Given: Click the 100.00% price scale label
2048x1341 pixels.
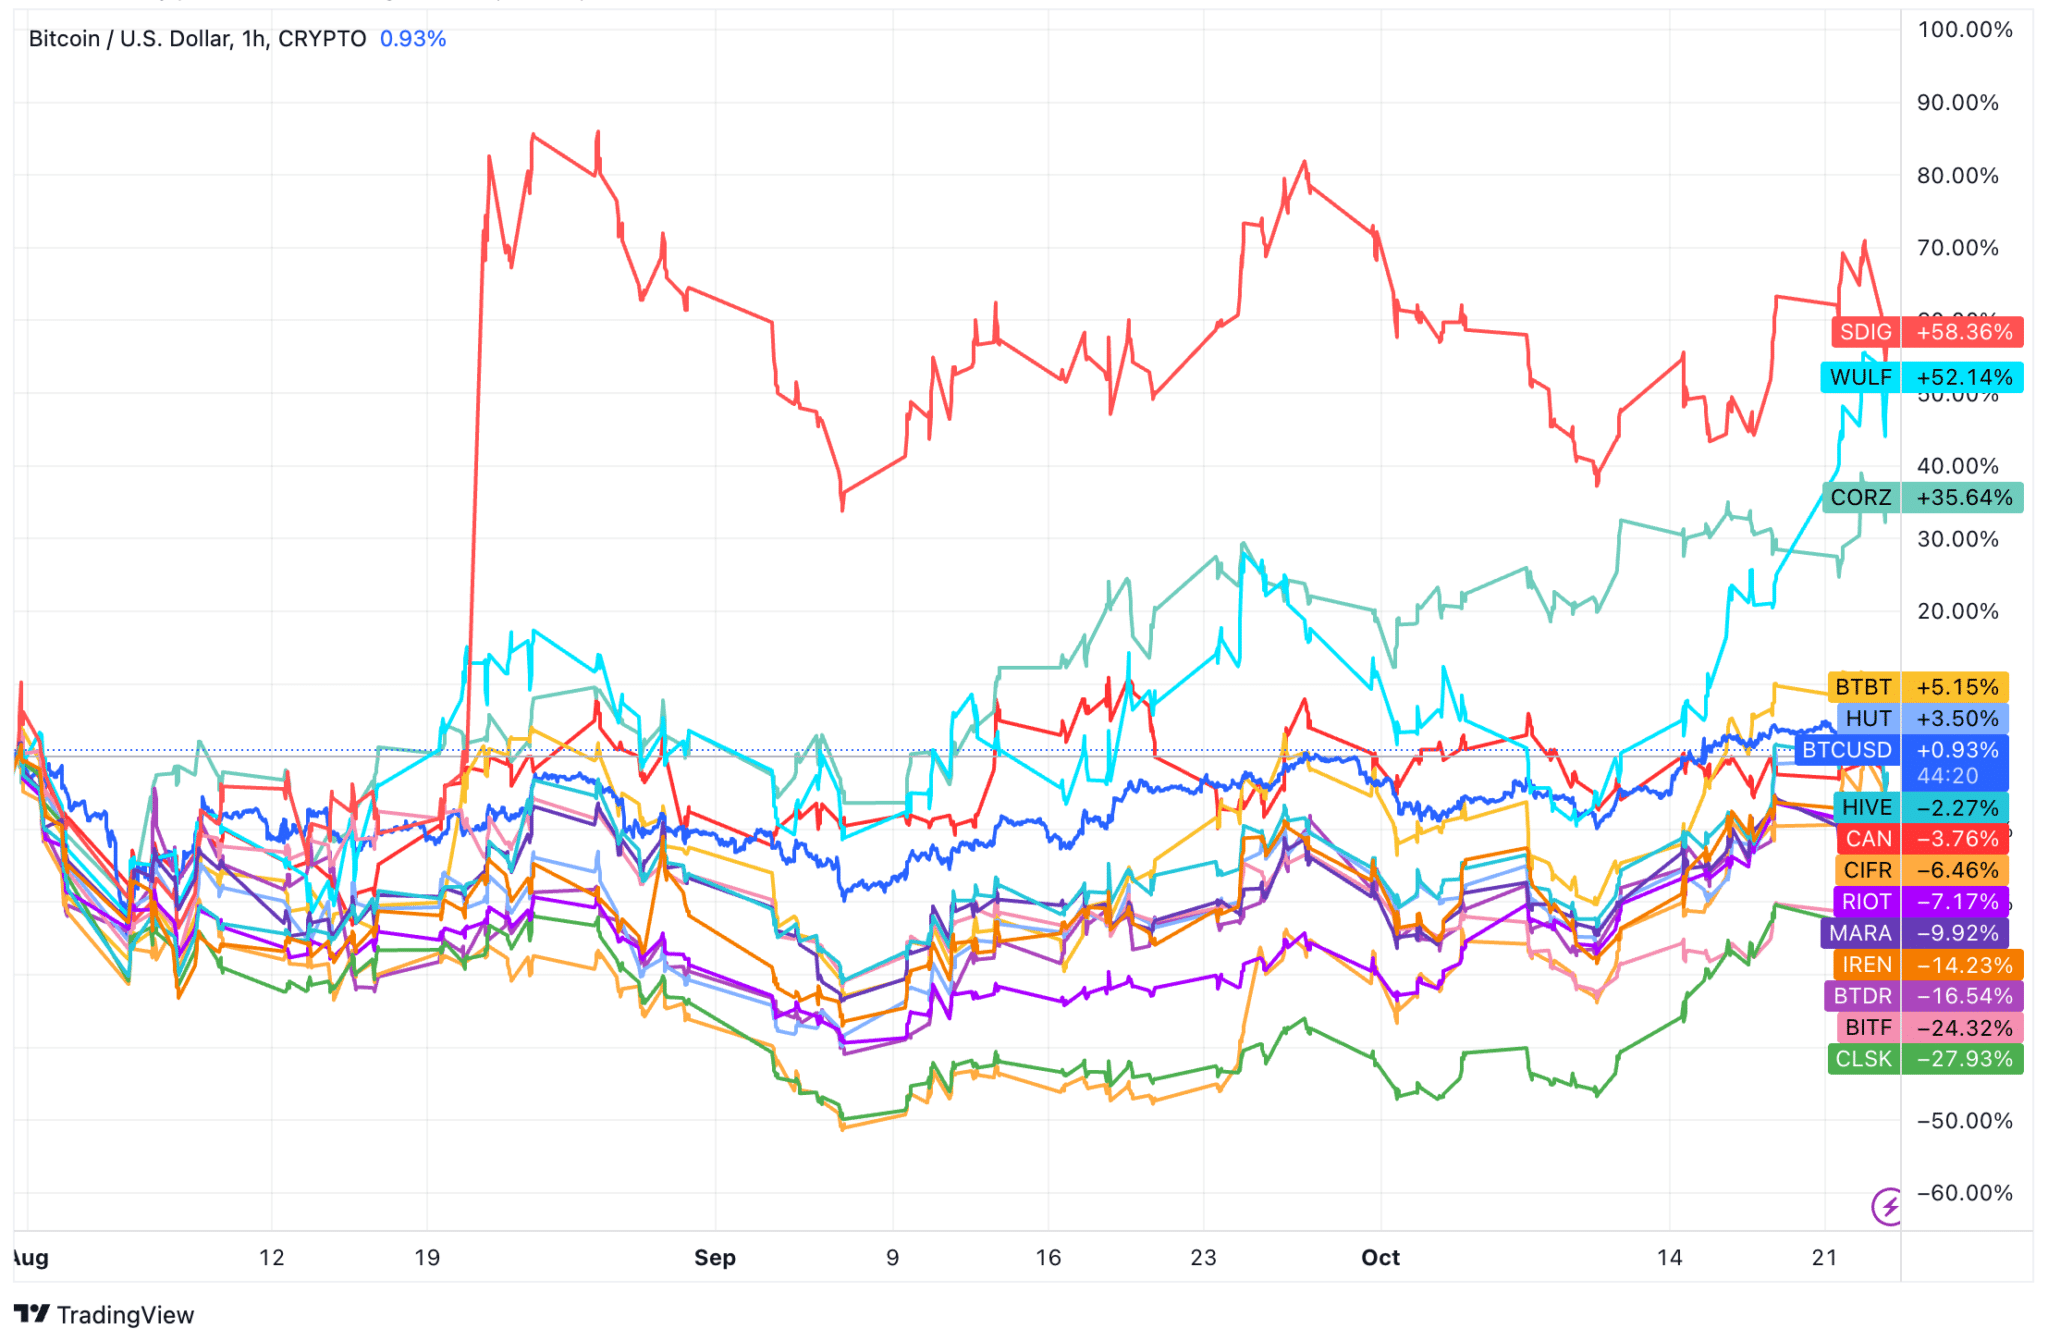Looking at the screenshot, I should point(1964,30).
